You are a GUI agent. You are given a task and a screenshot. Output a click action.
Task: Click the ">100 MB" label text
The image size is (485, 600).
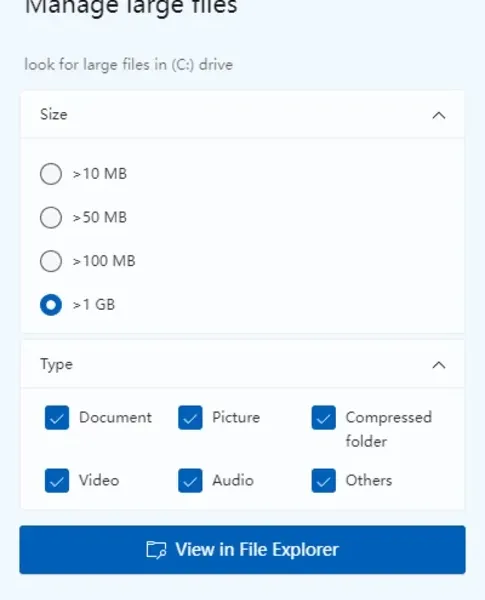(x=104, y=261)
